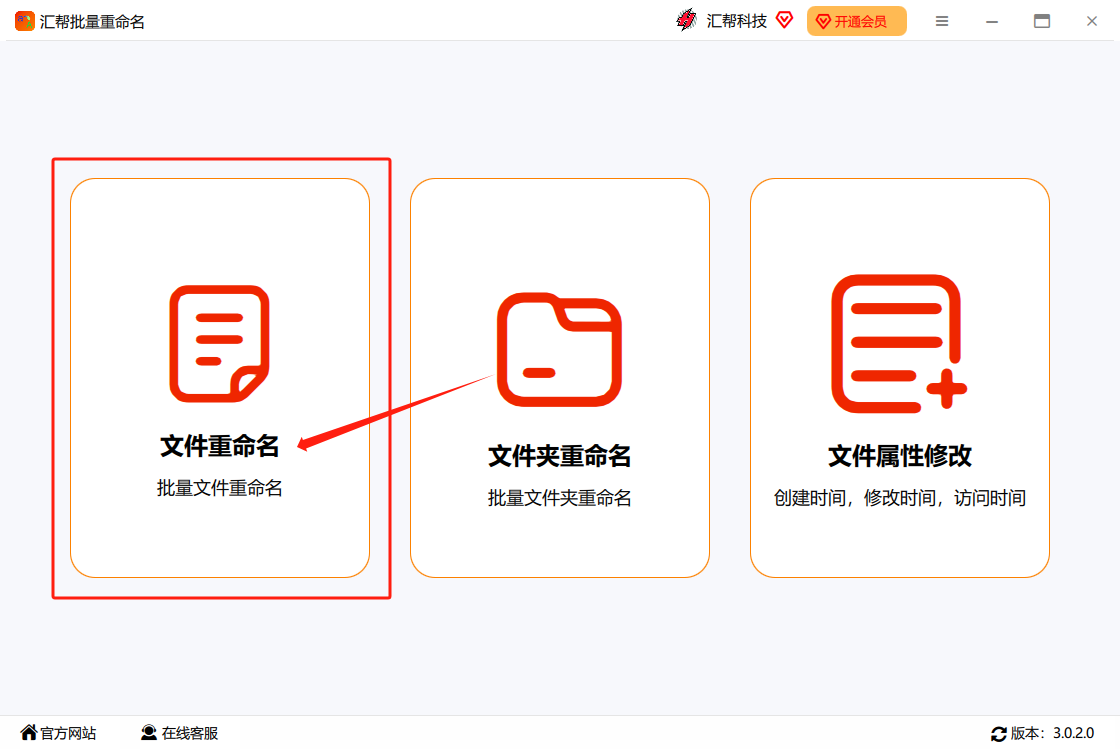Screen dimensions: 1120x749
Task: Click the 汇帮科技 lightning logo icon
Action: point(686,21)
